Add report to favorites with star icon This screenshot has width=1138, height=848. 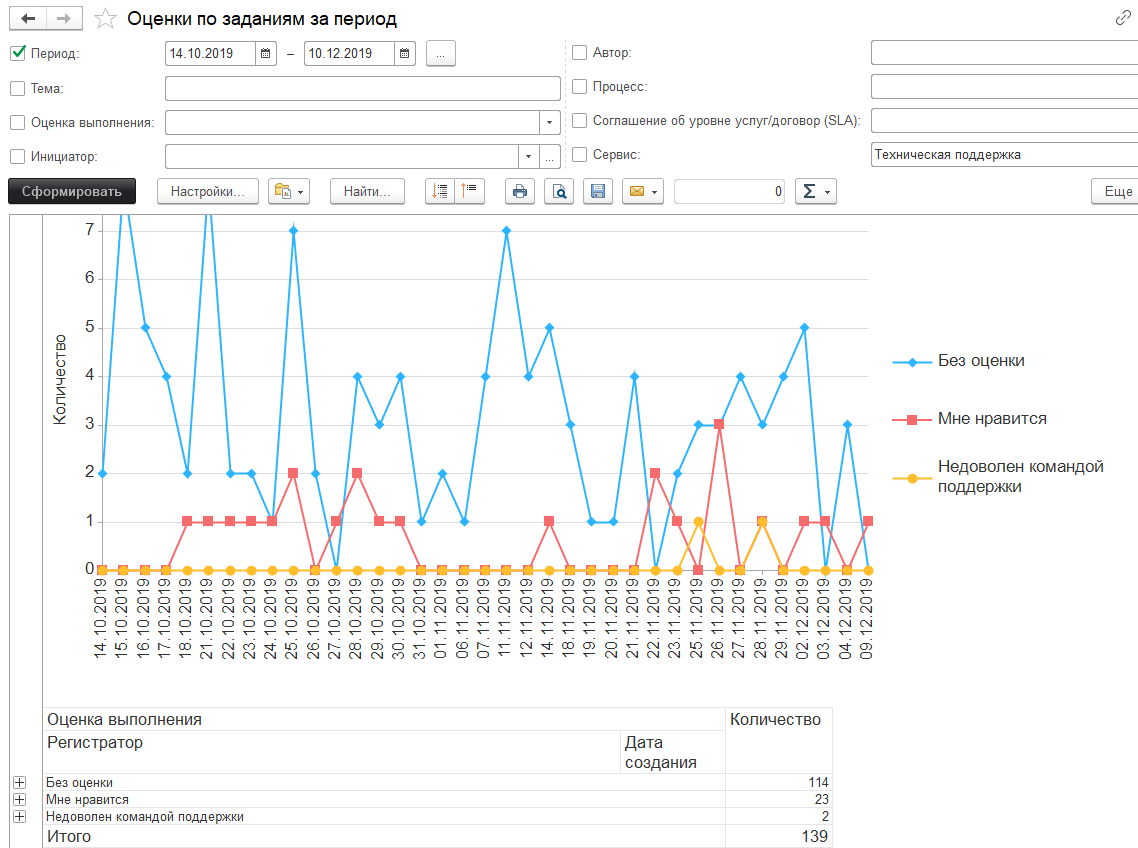(104, 19)
